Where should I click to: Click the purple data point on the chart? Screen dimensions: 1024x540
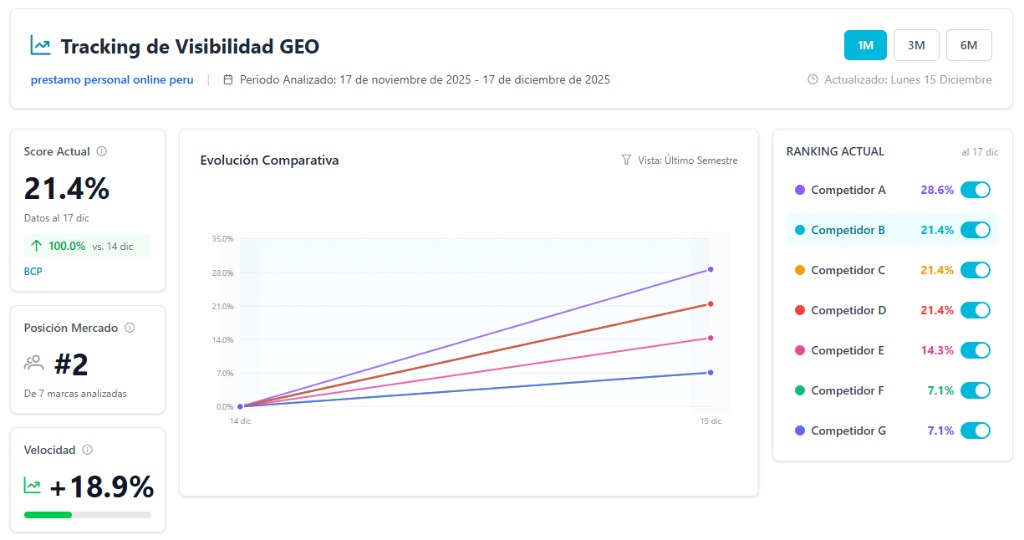pos(710,269)
